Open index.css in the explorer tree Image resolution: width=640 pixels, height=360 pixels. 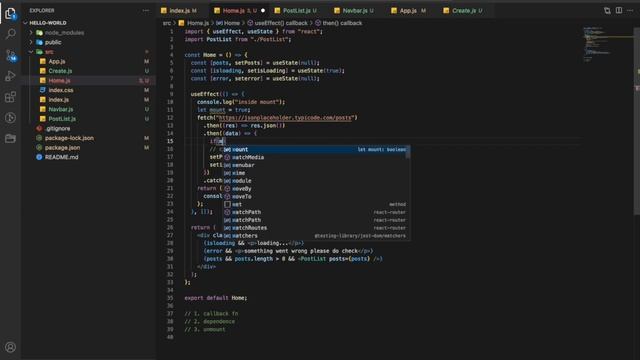click(x=89, y=90)
